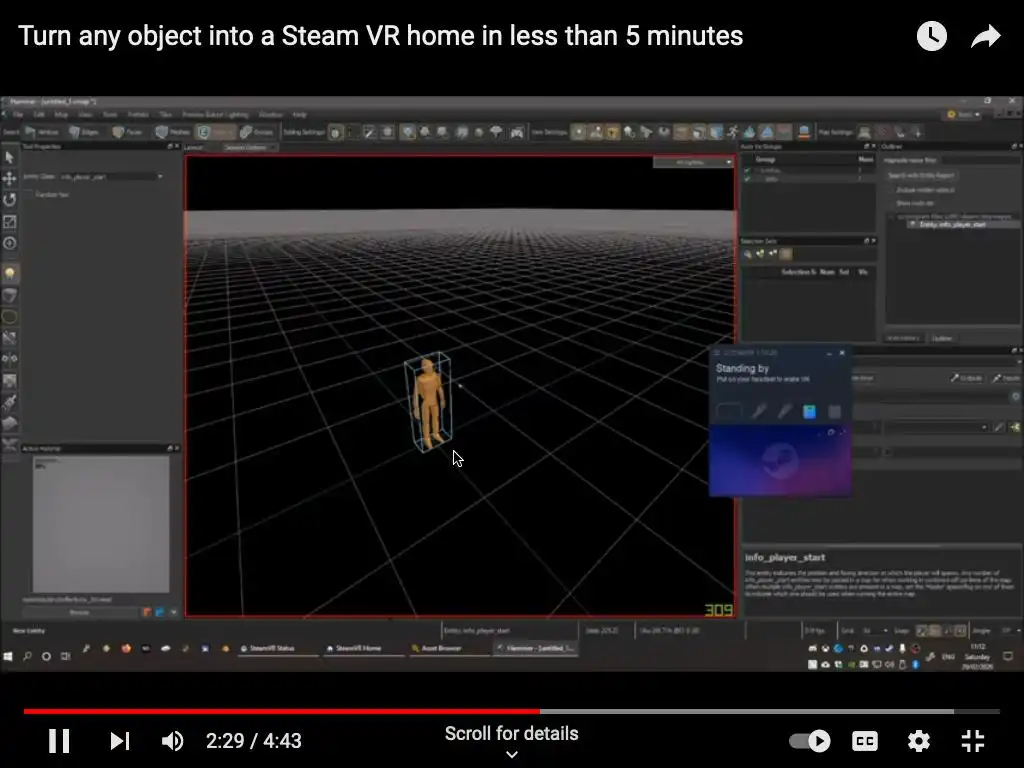Share this video

tap(985, 36)
